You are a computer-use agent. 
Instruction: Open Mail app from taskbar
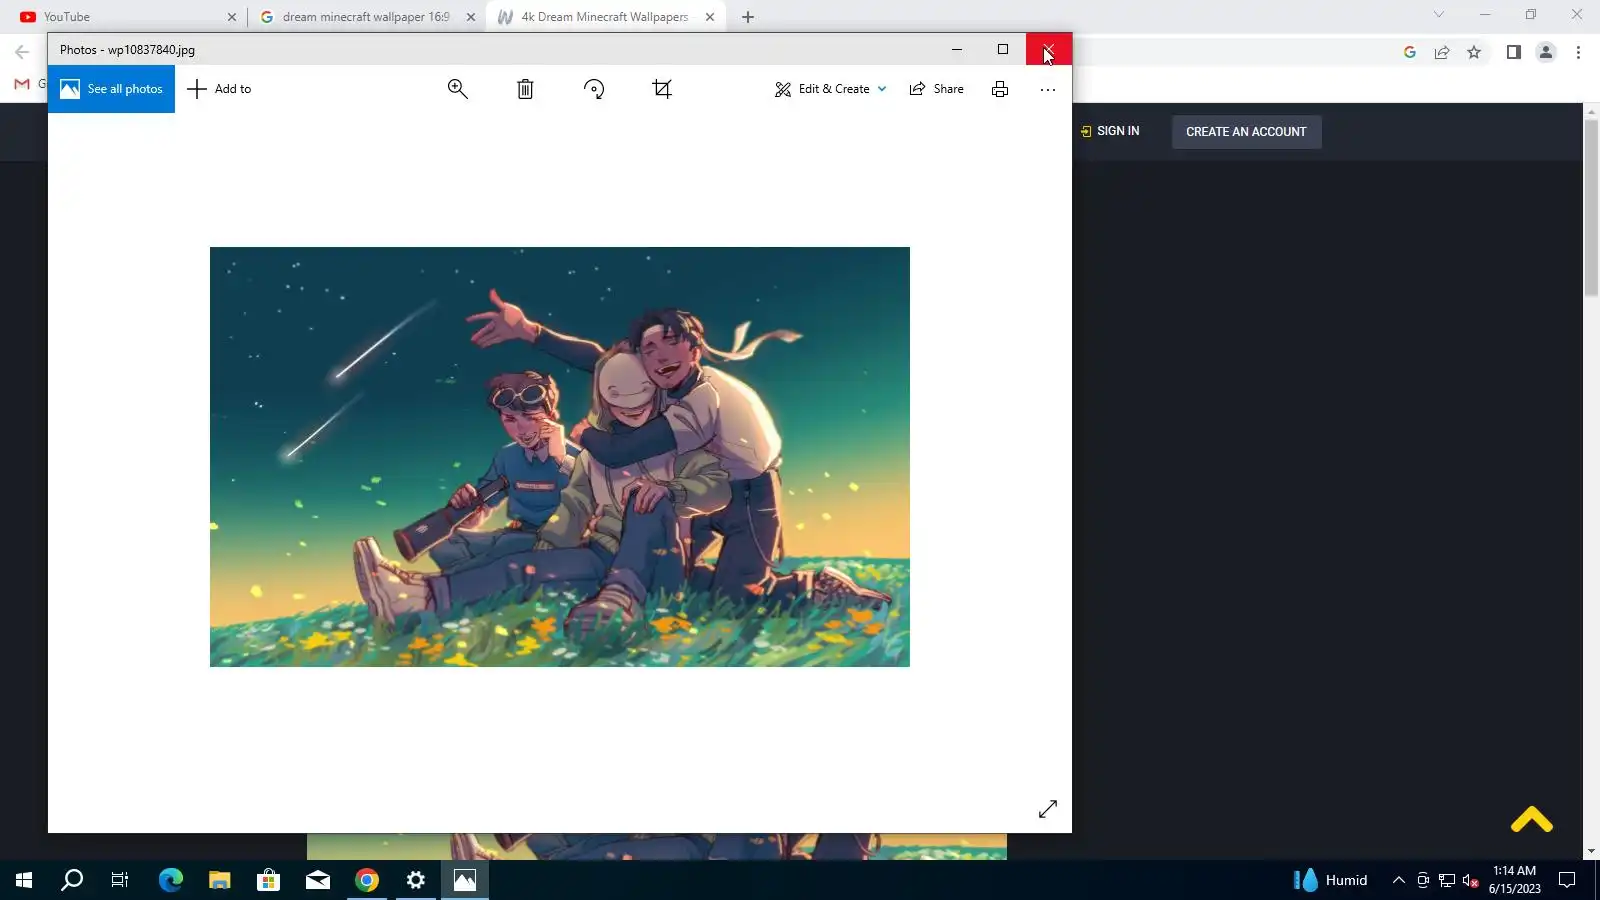coord(318,880)
